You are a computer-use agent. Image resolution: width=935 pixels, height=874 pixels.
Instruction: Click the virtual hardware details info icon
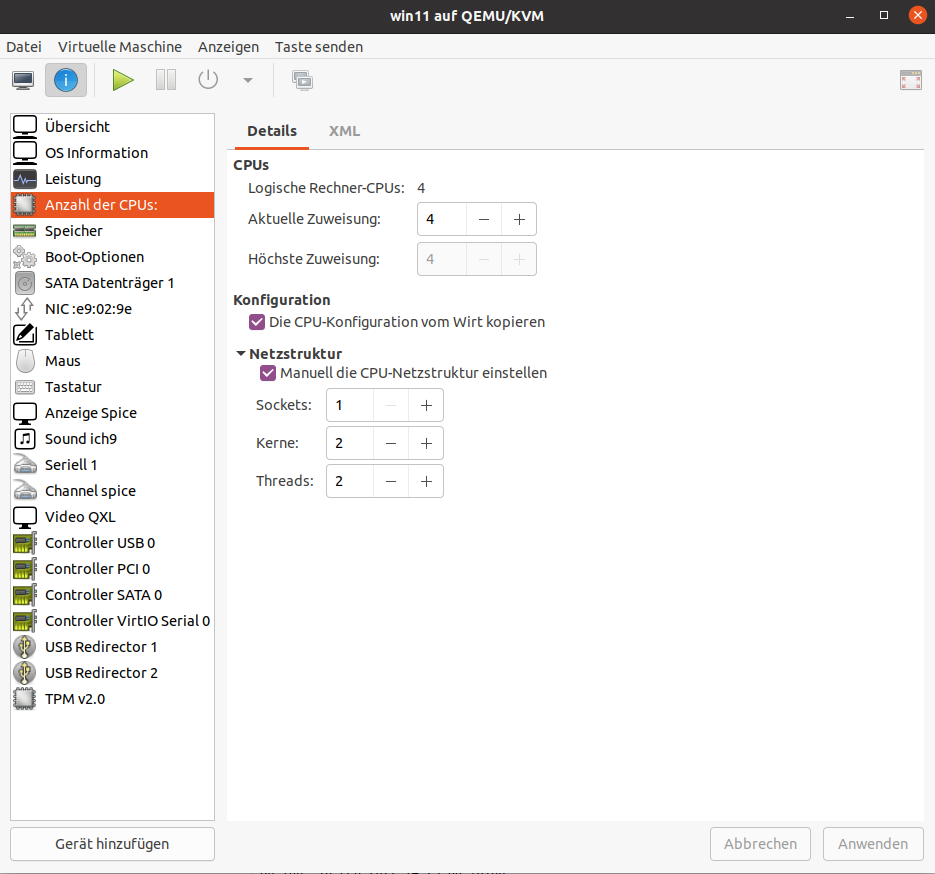[x=65, y=80]
